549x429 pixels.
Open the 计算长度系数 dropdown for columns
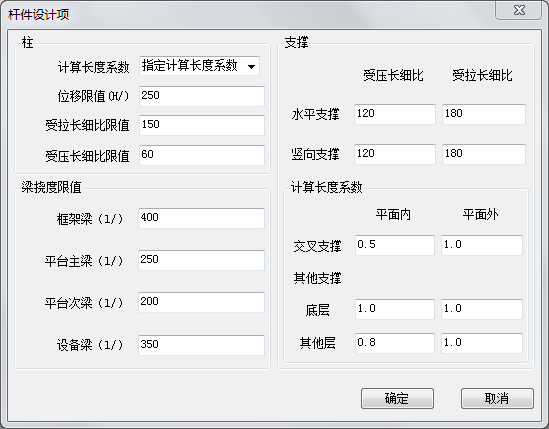[x=199, y=66]
